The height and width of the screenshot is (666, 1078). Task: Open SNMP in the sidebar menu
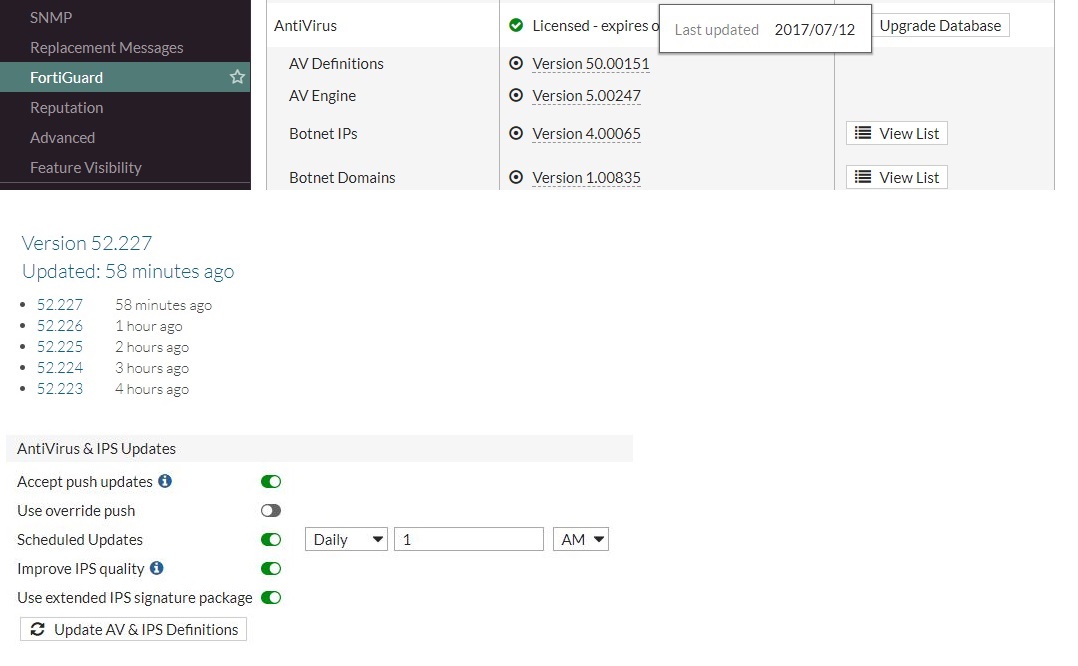tap(51, 17)
